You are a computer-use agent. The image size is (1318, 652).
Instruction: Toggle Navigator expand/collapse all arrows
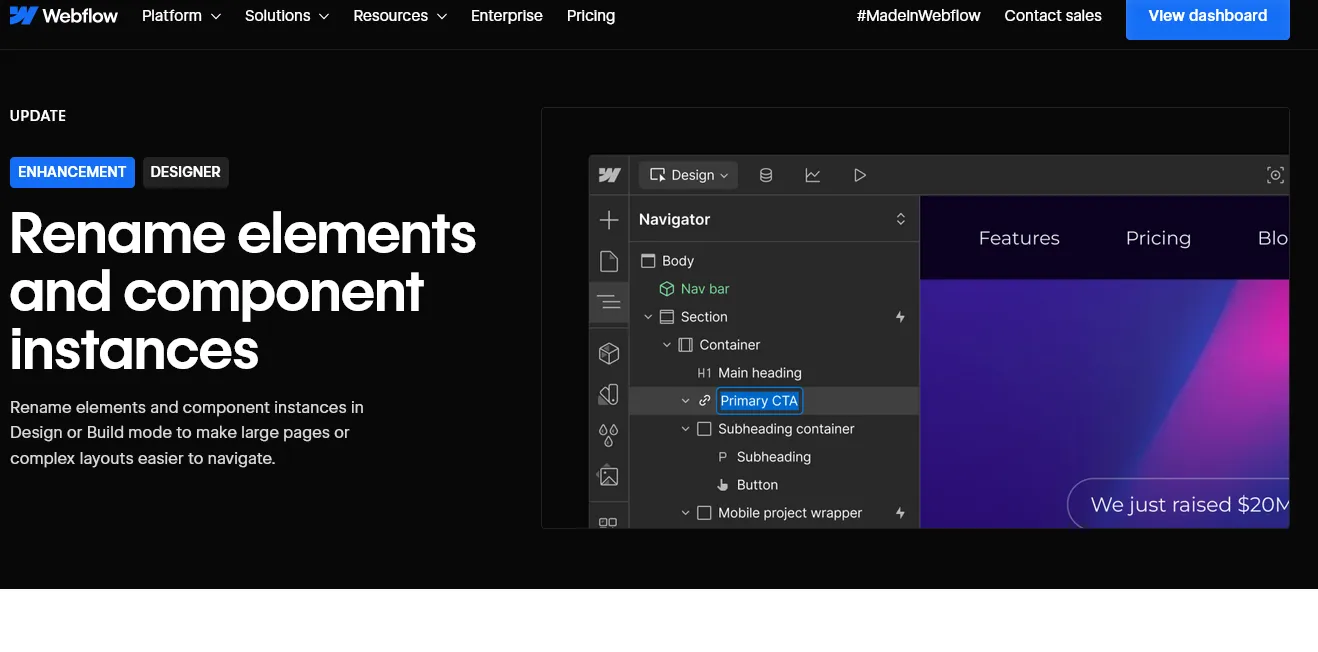(x=900, y=219)
